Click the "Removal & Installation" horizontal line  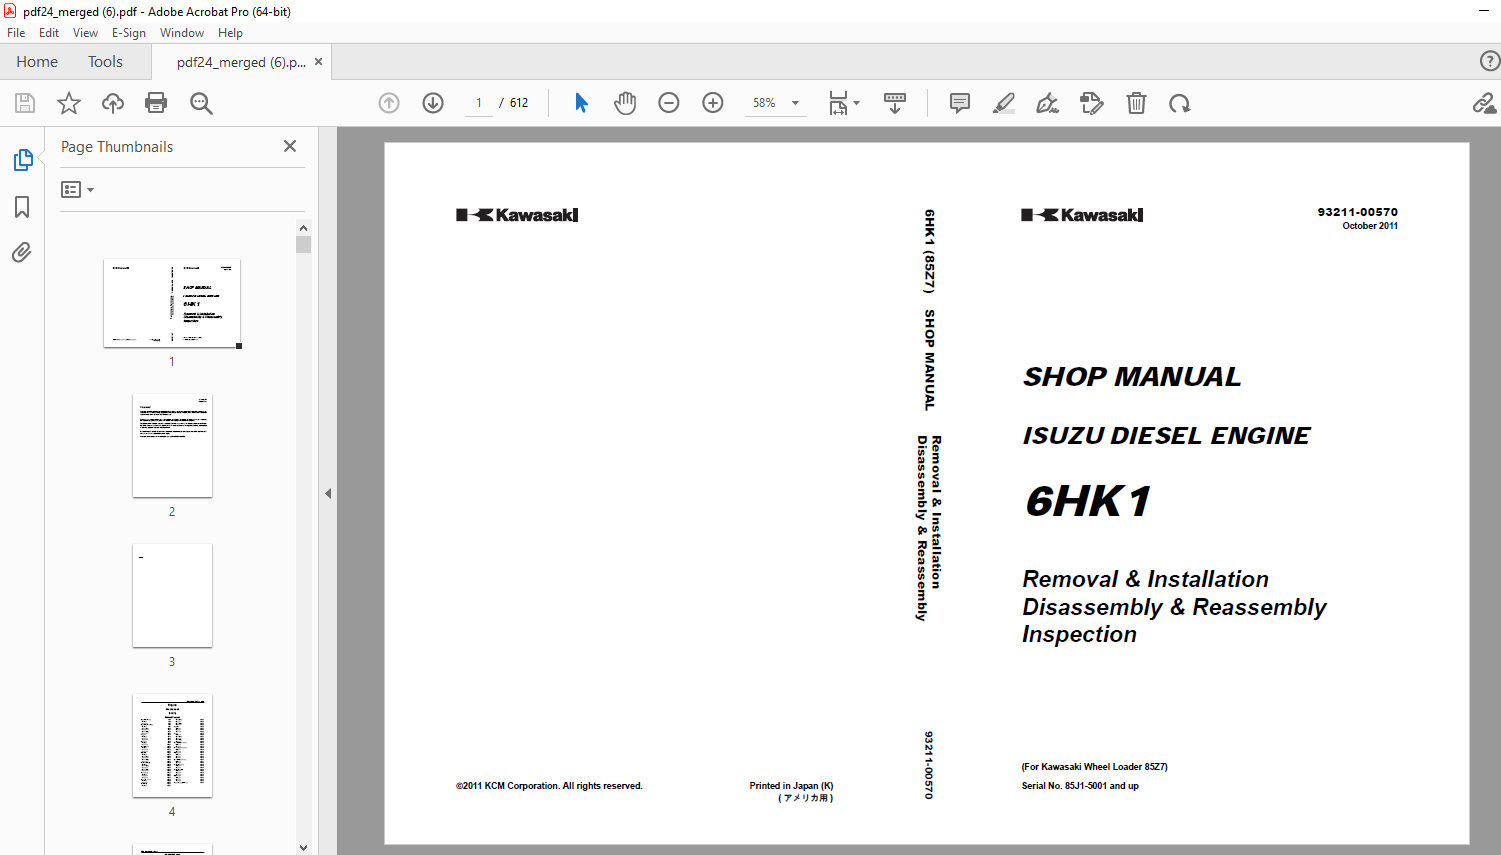1145,579
